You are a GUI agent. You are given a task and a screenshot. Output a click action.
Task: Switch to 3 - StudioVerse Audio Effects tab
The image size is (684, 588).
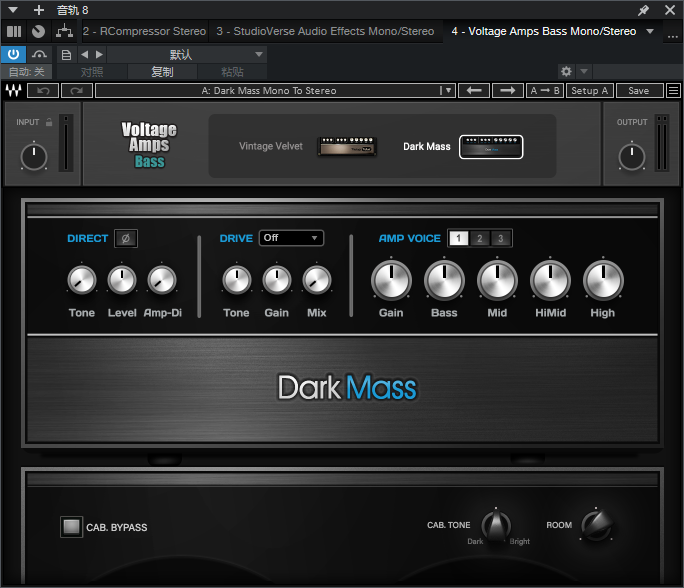click(325, 31)
